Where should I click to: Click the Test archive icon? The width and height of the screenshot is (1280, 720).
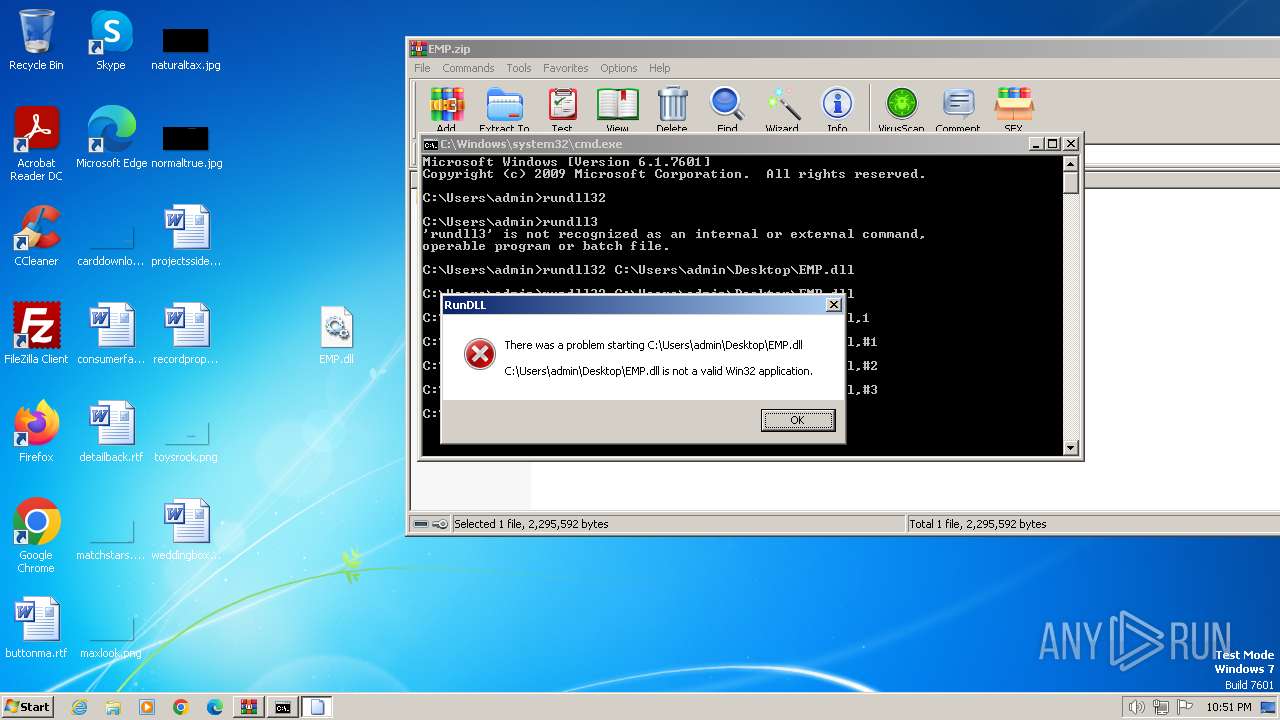point(562,108)
